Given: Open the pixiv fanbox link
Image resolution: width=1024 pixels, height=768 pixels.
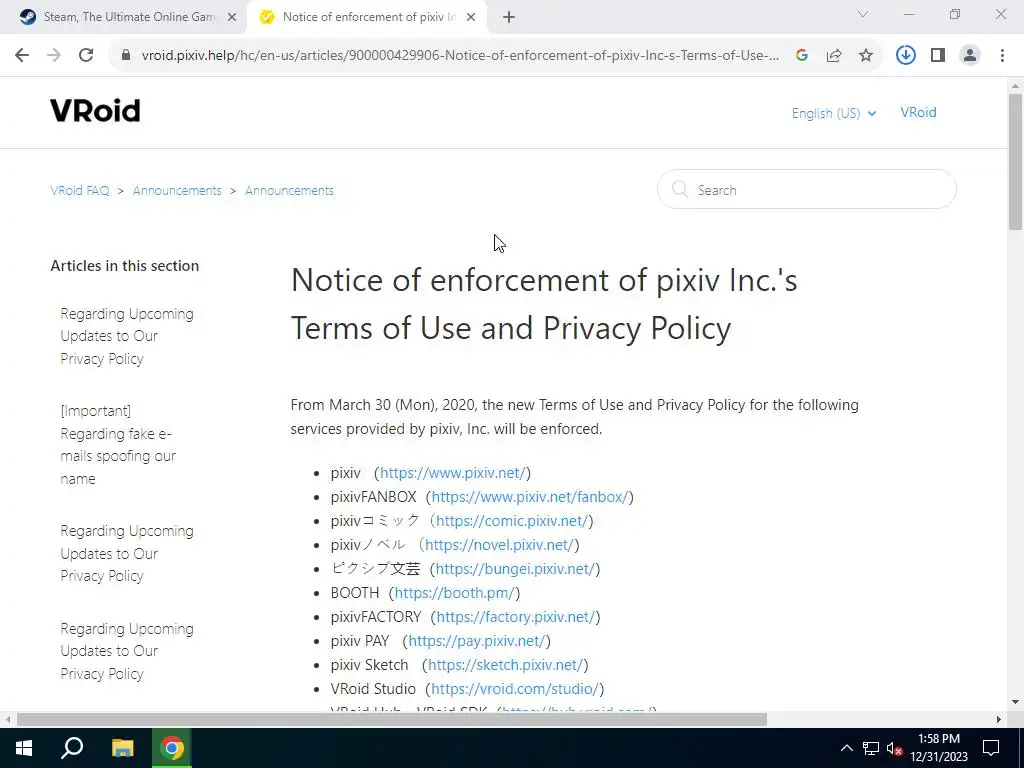Looking at the screenshot, I should point(530,497).
